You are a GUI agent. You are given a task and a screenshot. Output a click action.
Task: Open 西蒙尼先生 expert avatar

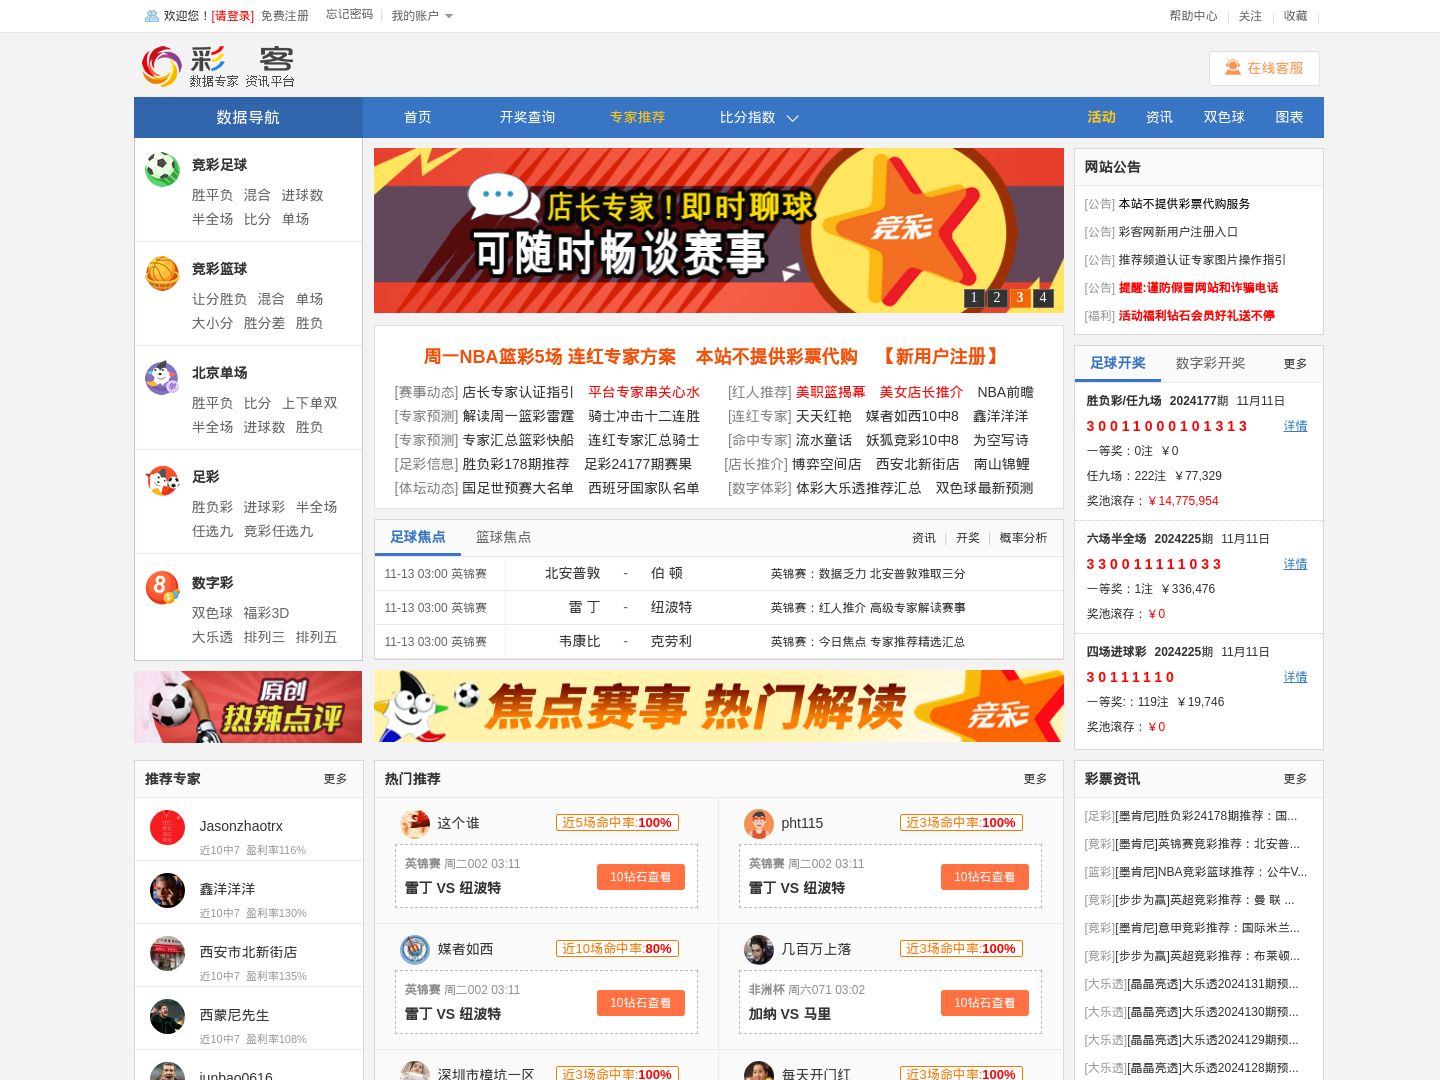tap(167, 1016)
